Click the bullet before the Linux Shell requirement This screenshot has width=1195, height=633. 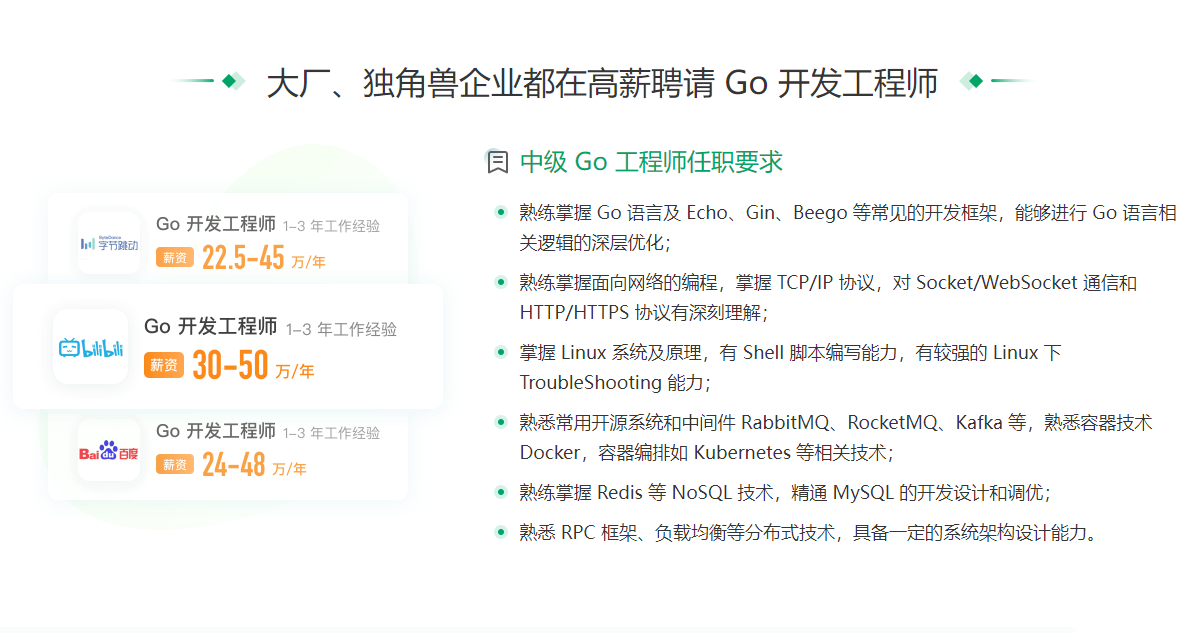[500, 353]
